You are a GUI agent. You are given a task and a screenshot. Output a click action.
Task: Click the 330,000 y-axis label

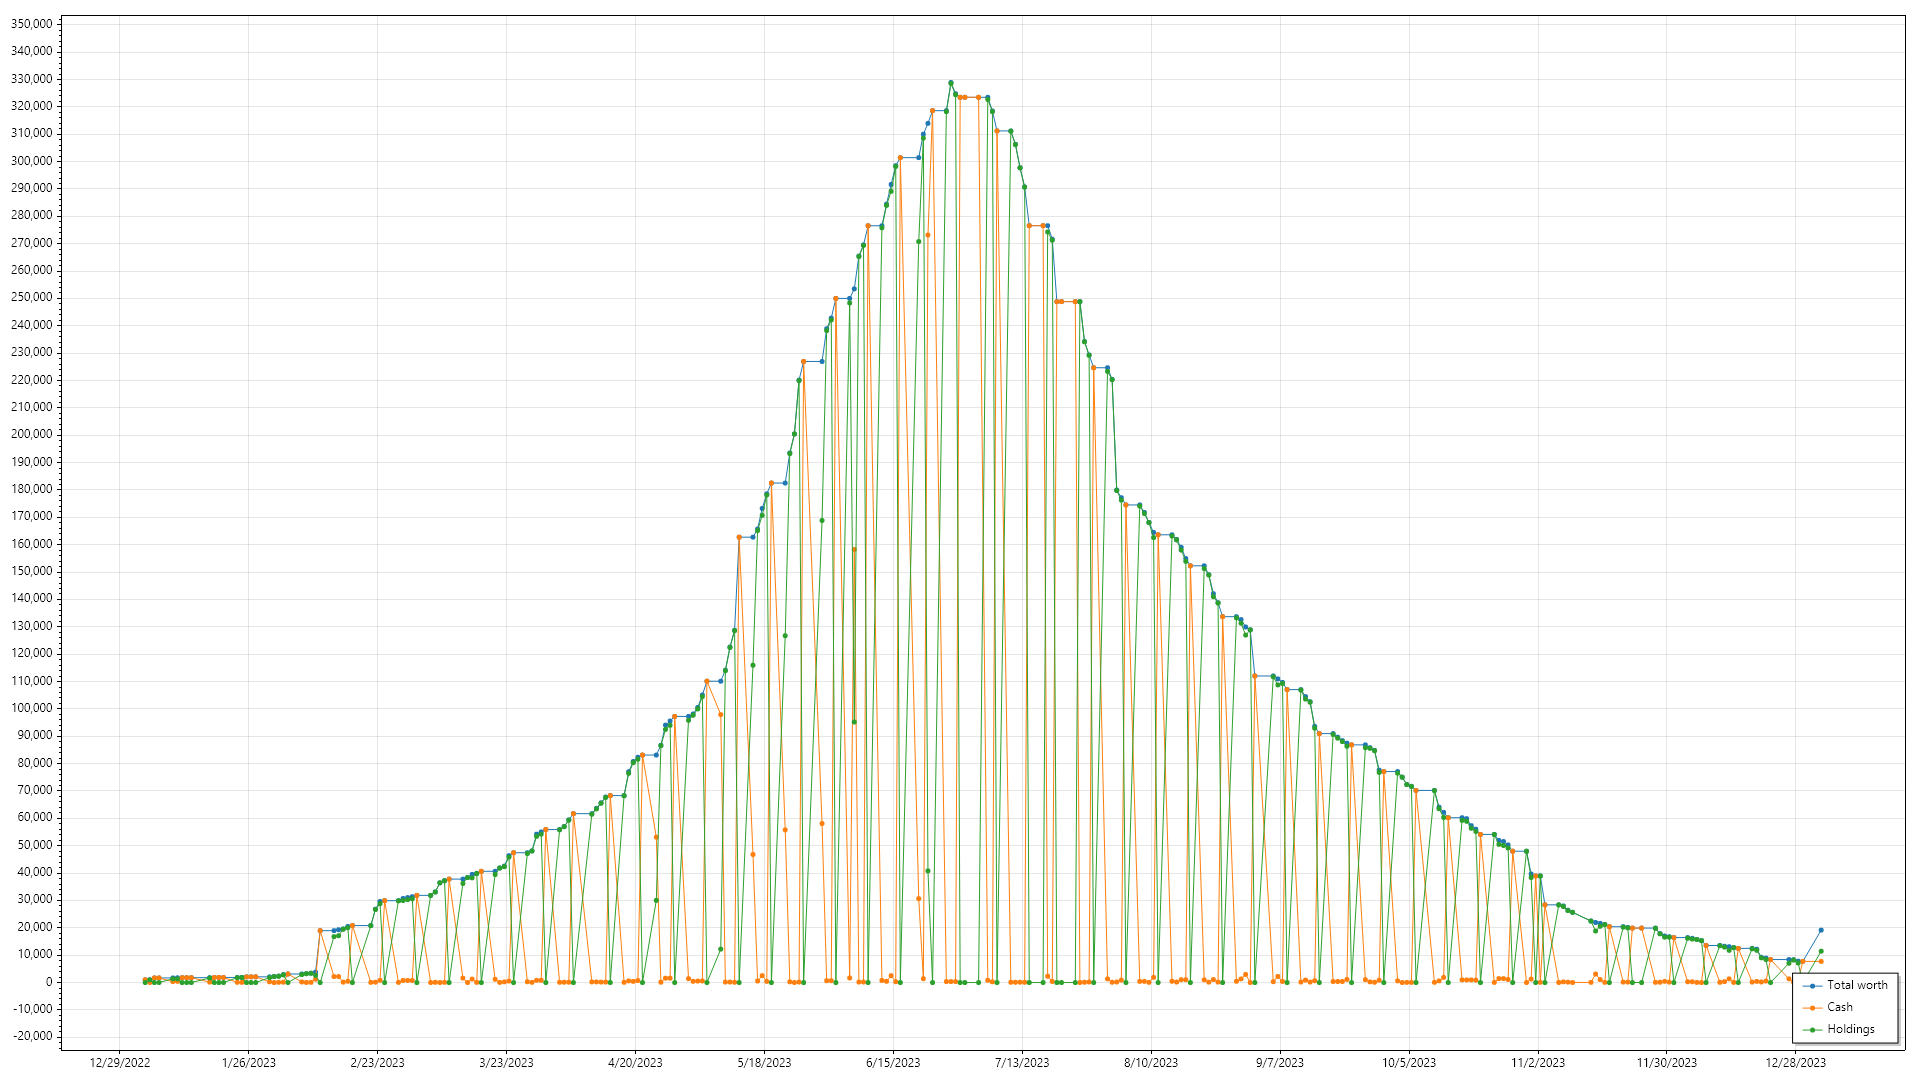pos(32,79)
